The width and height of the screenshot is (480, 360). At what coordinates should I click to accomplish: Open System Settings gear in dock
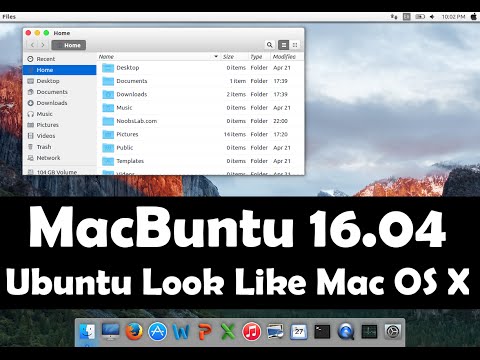[393, 332]
